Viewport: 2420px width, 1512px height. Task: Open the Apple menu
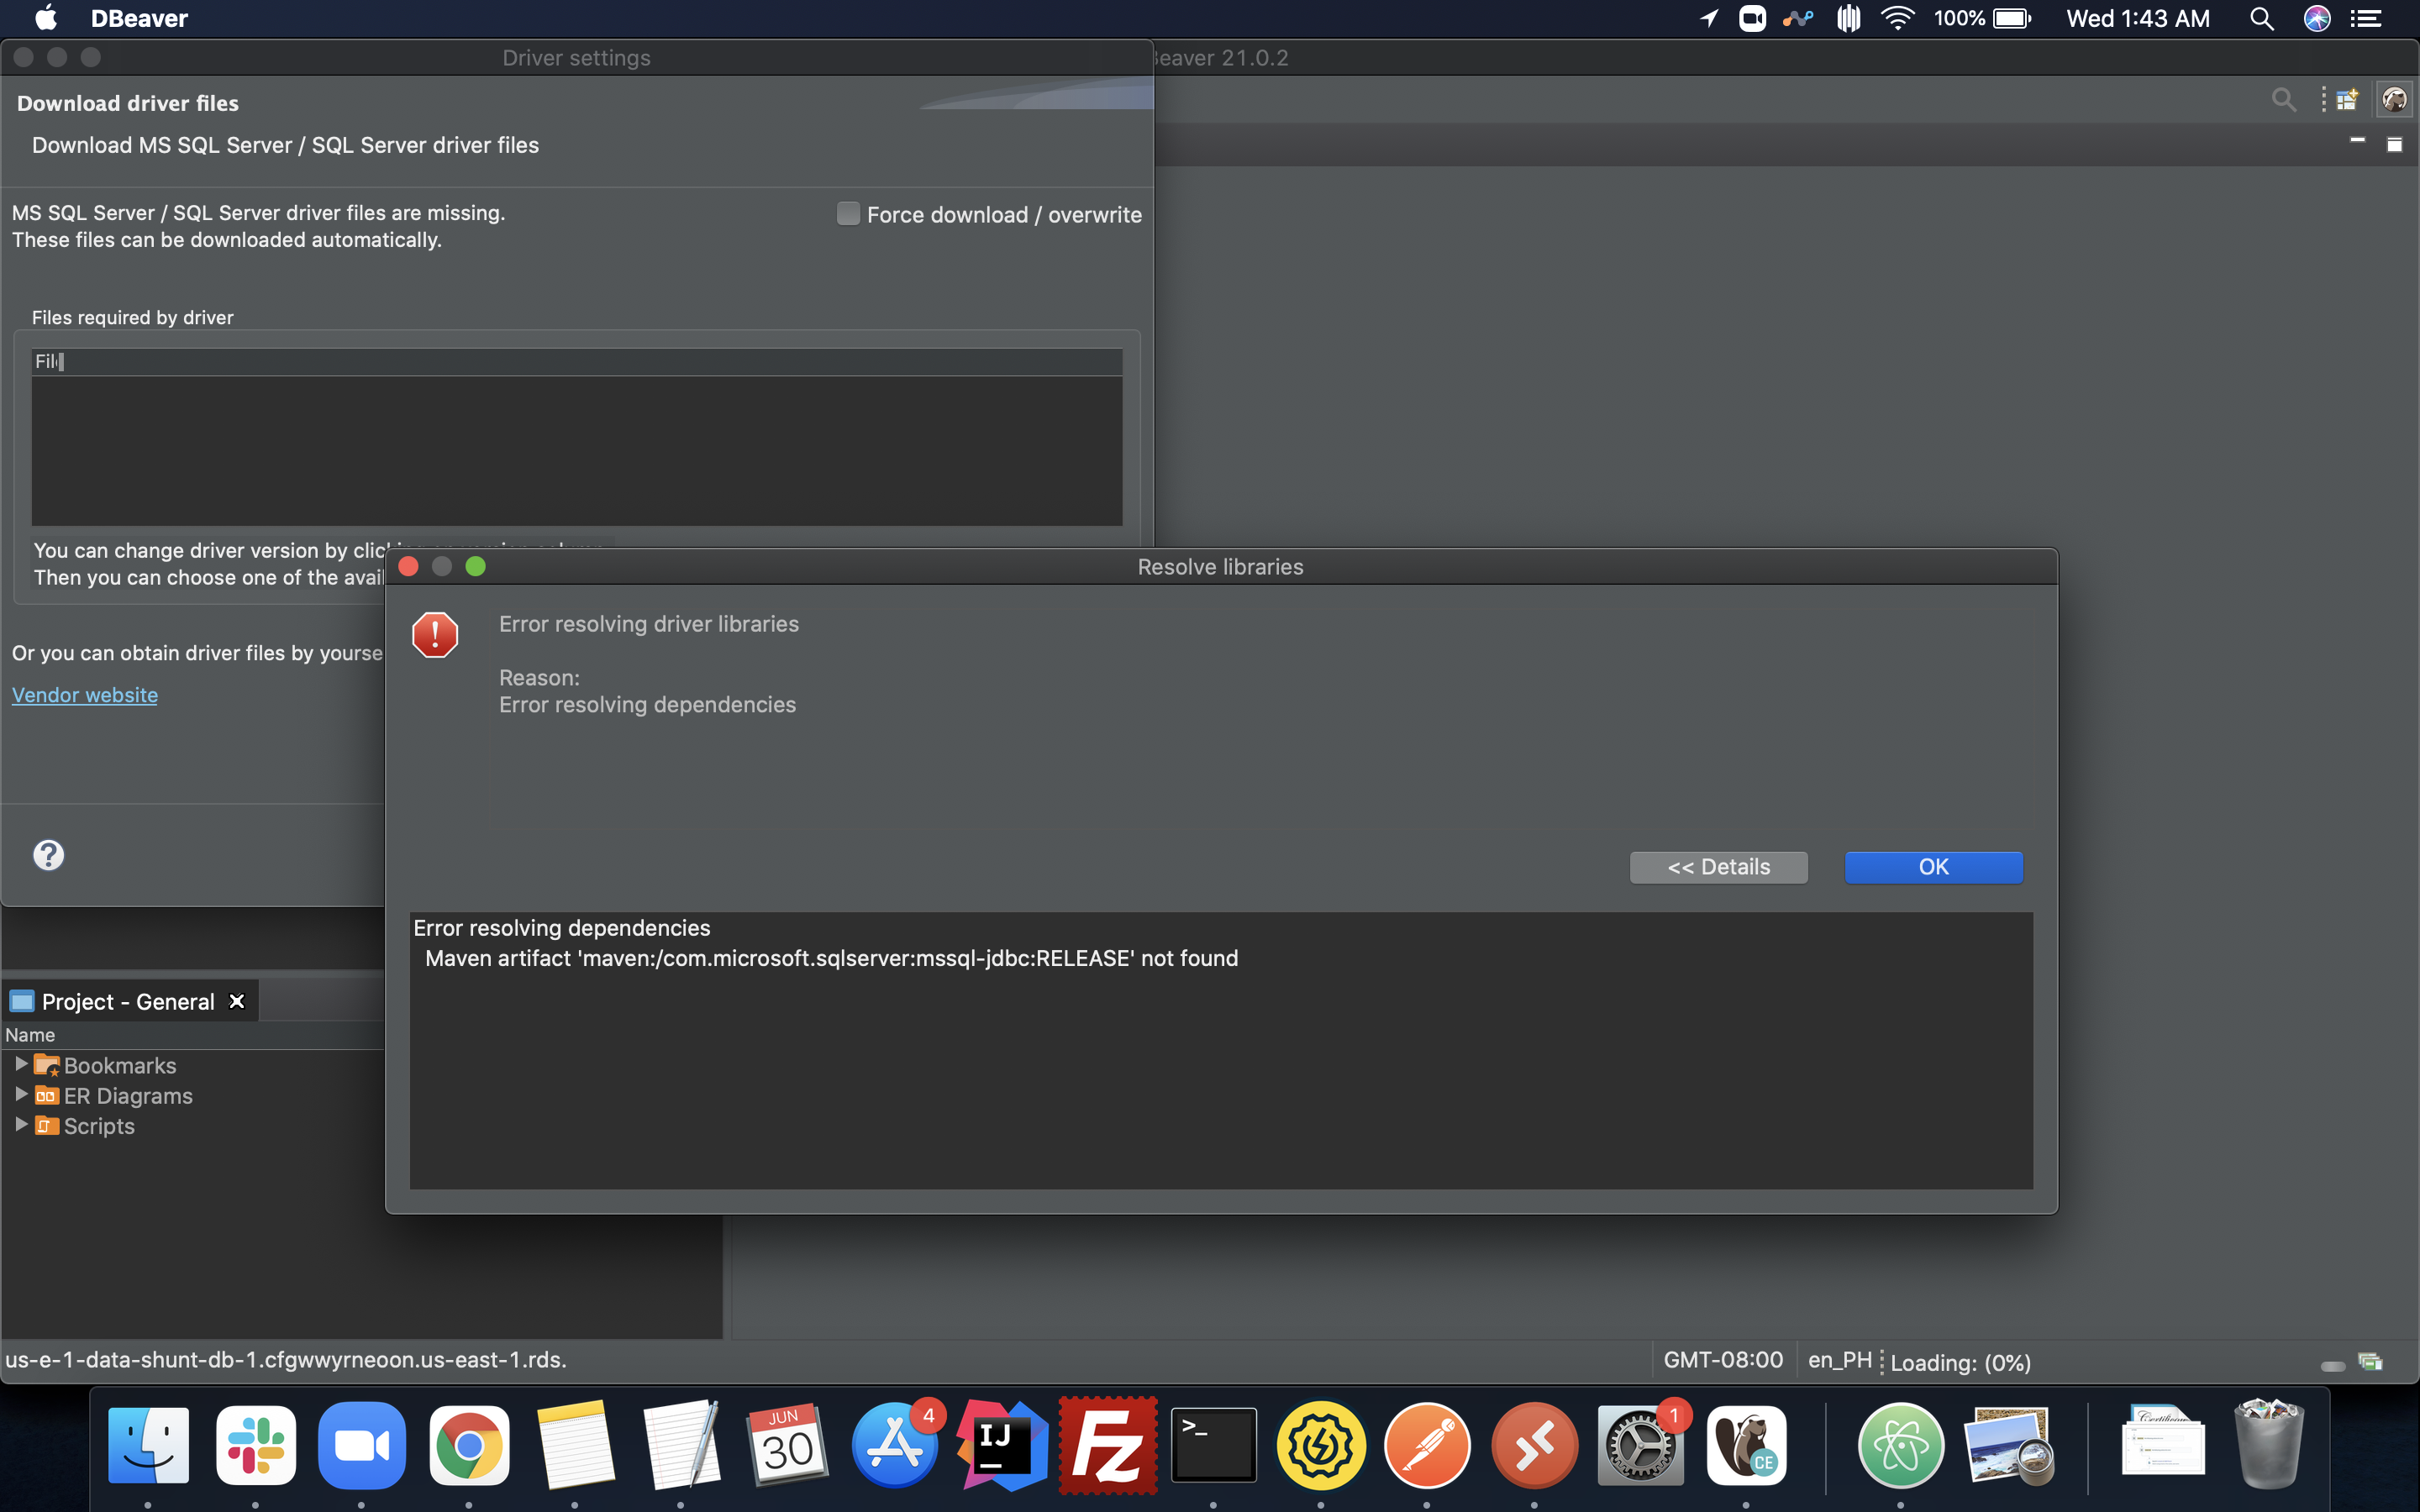coord(46,18)
